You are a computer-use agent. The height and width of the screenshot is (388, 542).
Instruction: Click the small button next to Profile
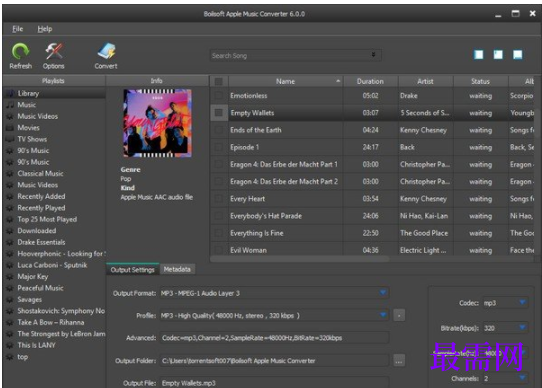pos(399,315)
